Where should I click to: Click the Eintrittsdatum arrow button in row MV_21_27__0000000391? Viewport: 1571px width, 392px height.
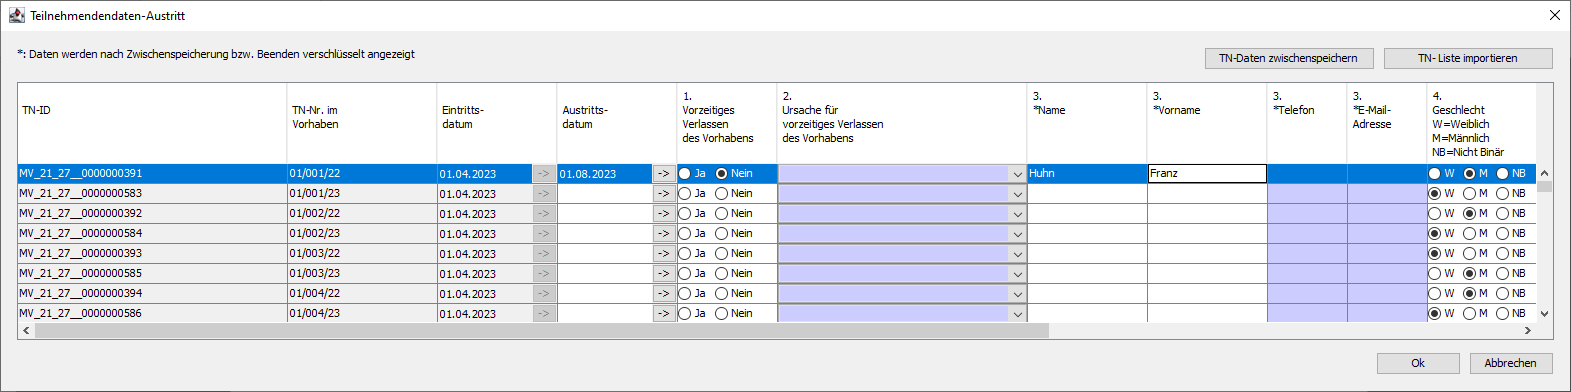(544, 173)
